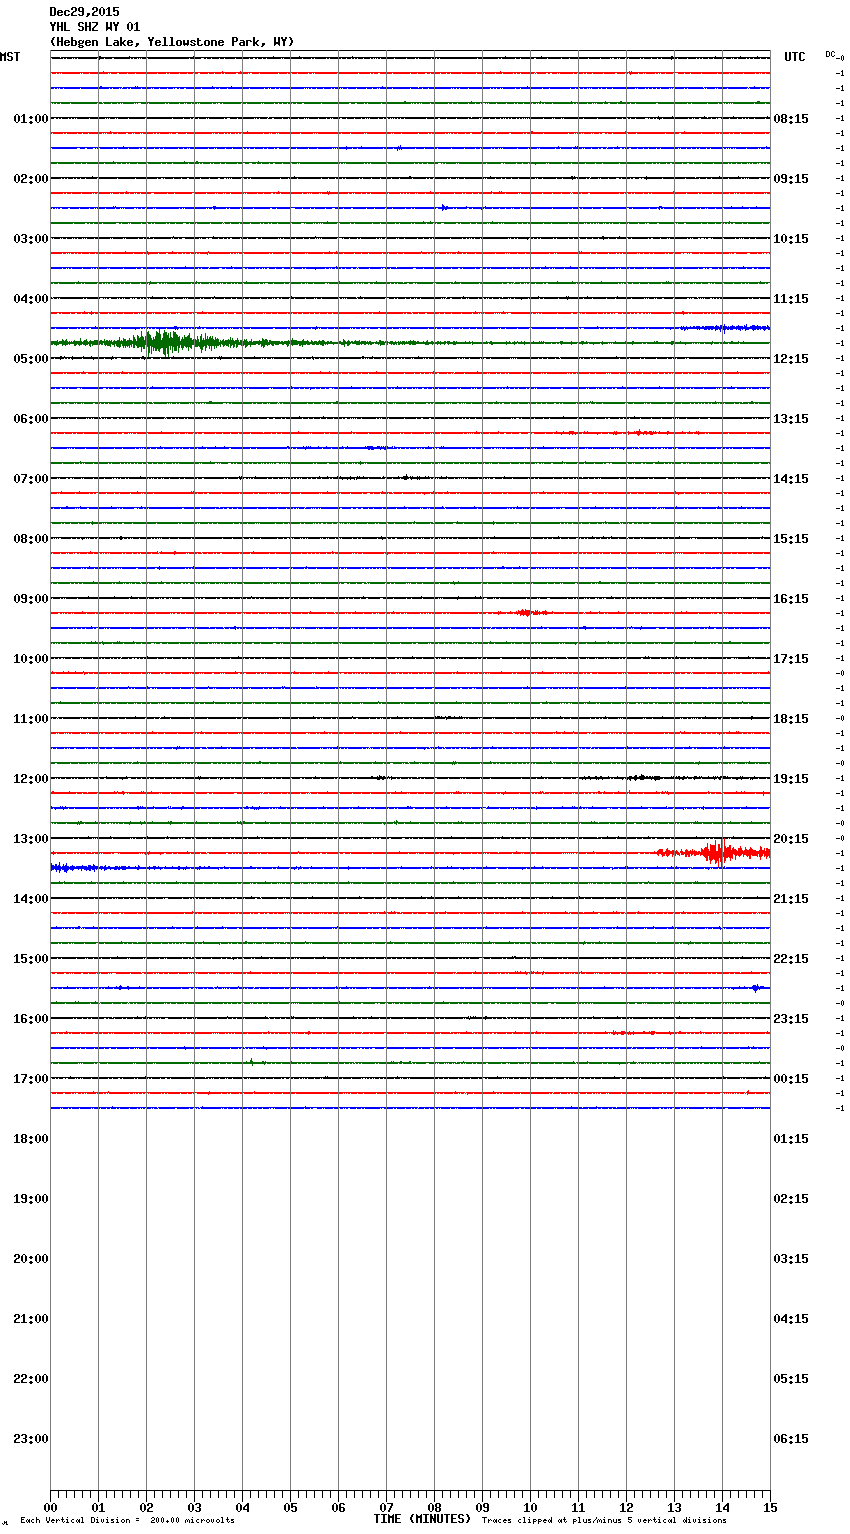Click the Each Vertical Division 200.00 microvolts note
Screen dimensions: 850x1534
pos(128,1521)
